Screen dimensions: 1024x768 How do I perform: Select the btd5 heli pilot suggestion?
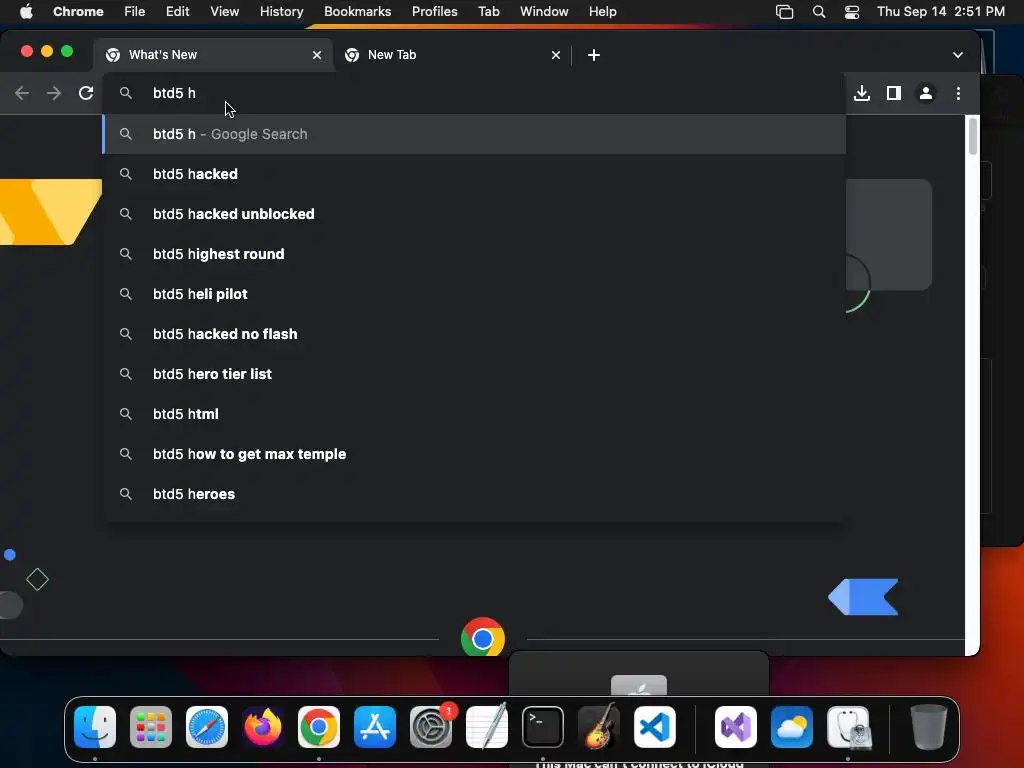pyautogui.click(x=474, y=294)
